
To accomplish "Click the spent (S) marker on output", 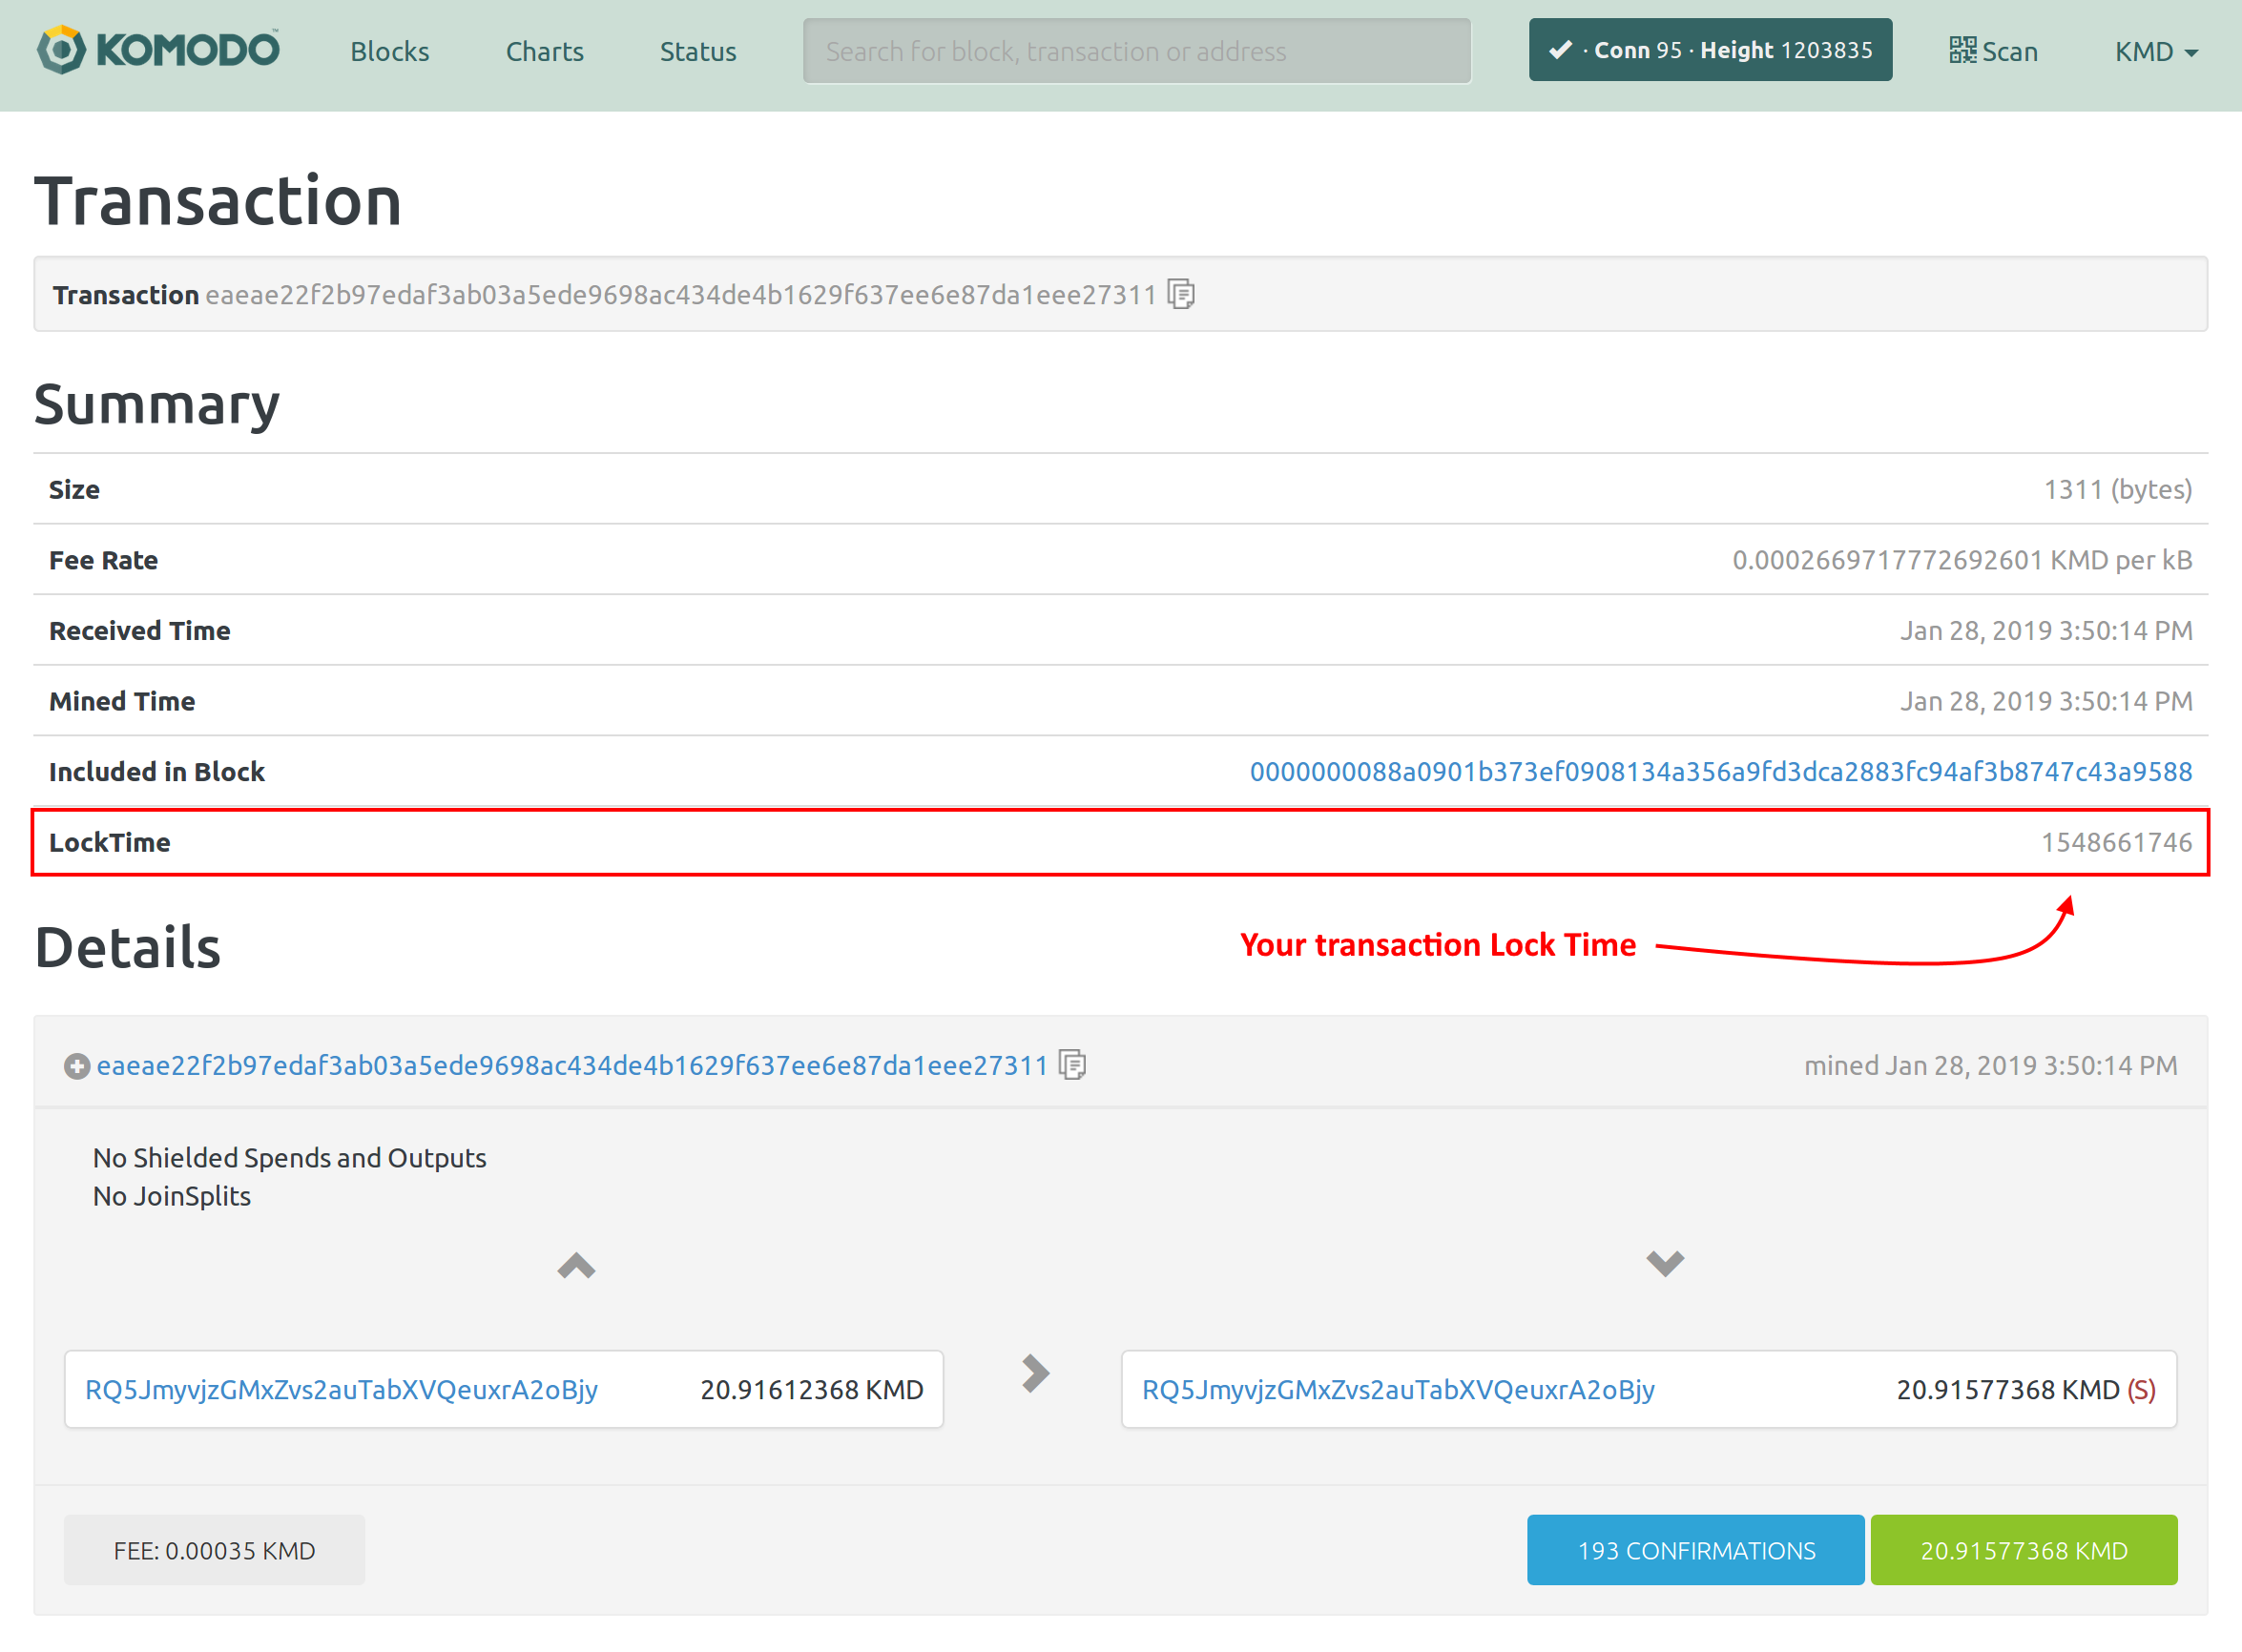I will point(2141,1389).
